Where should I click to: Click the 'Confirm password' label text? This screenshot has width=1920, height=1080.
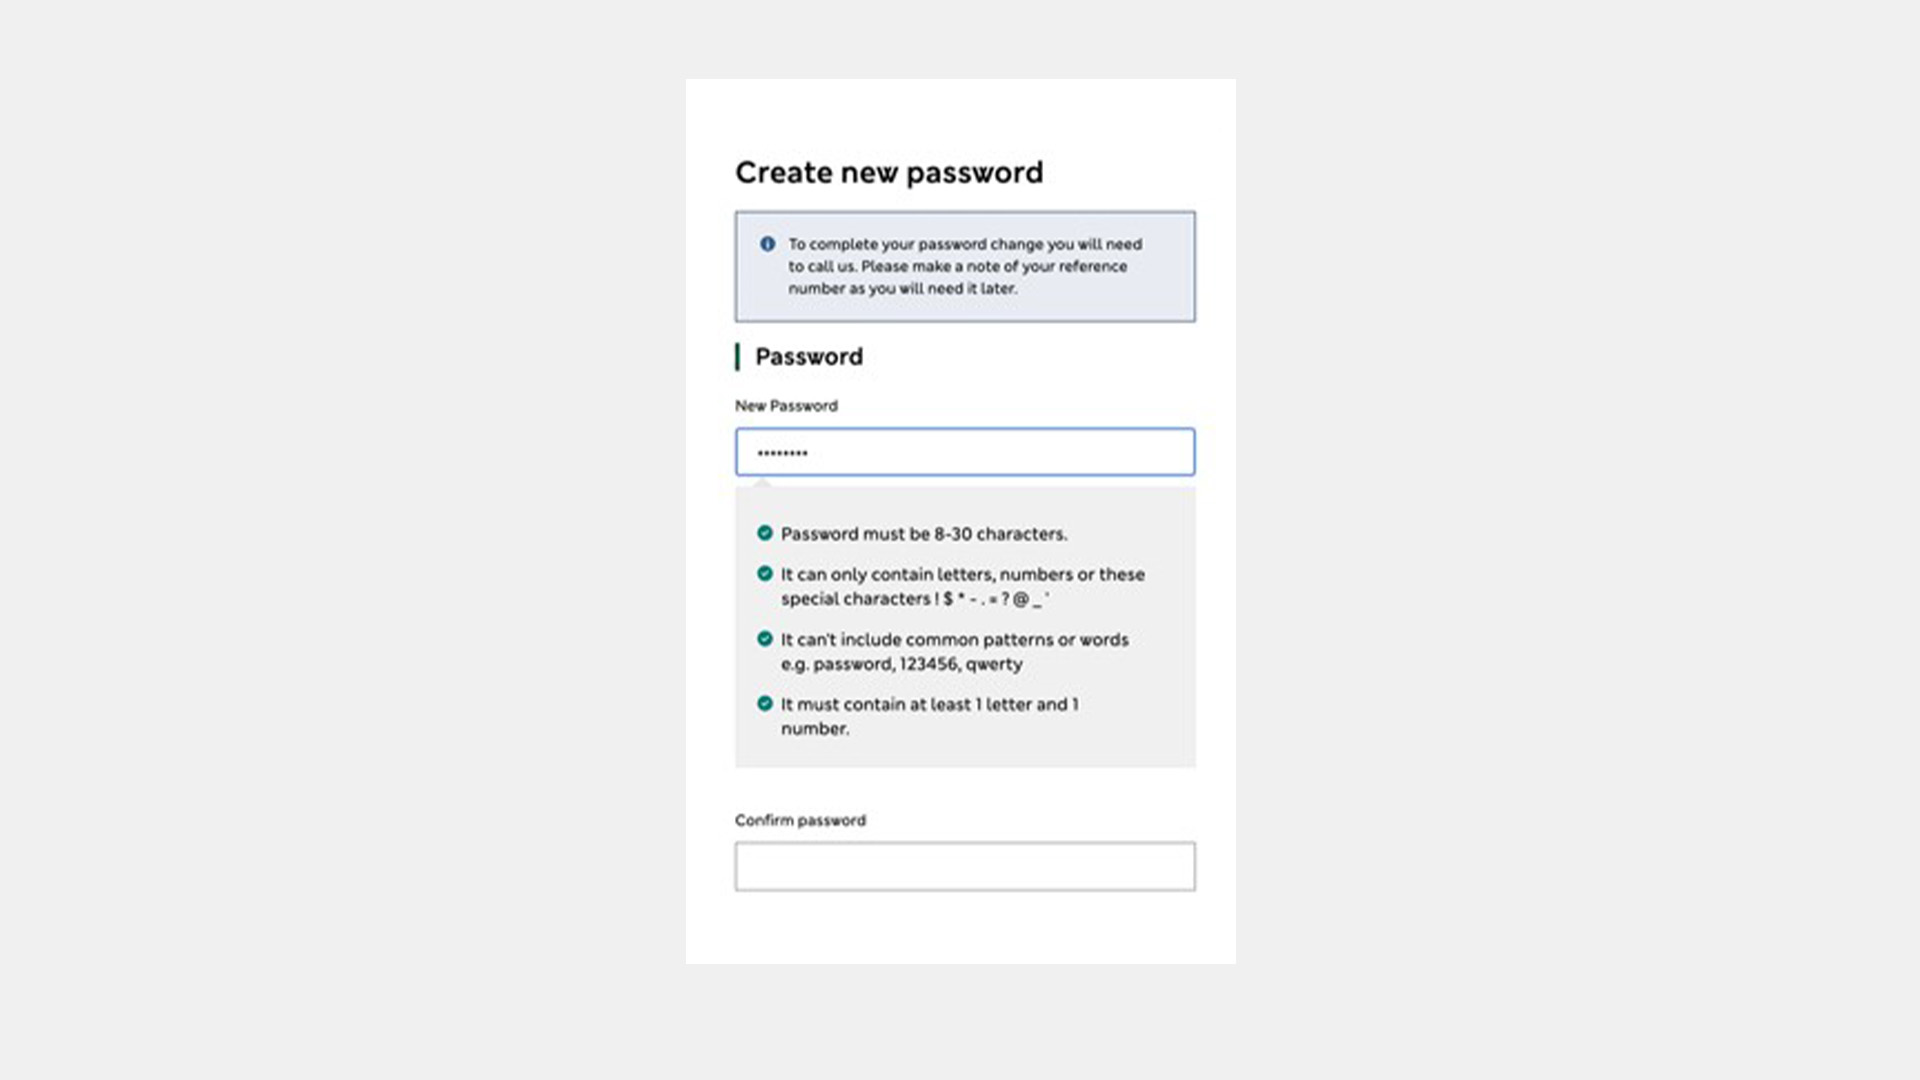(800, 820)
